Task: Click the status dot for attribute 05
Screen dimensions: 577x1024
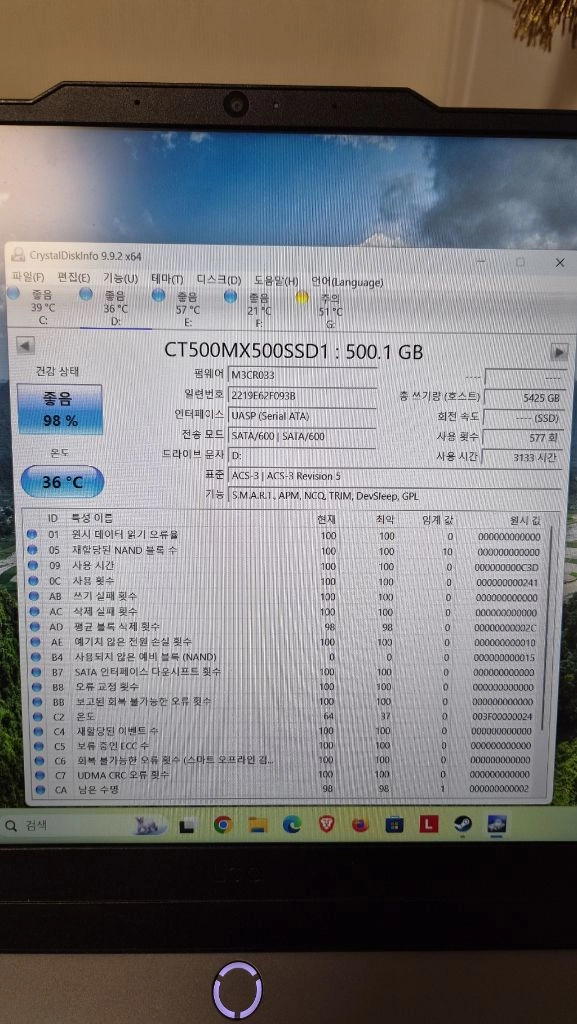Action: tap(31, 550)
